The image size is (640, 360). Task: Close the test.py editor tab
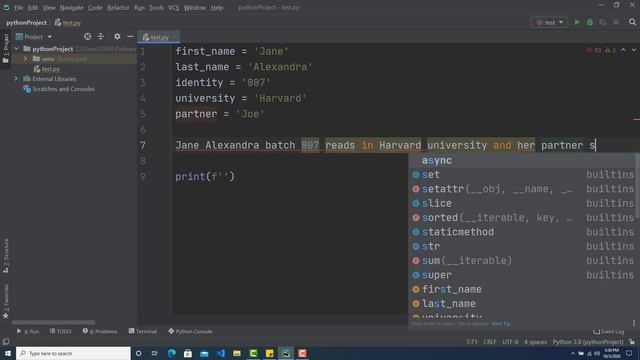(x=174, y=37)
